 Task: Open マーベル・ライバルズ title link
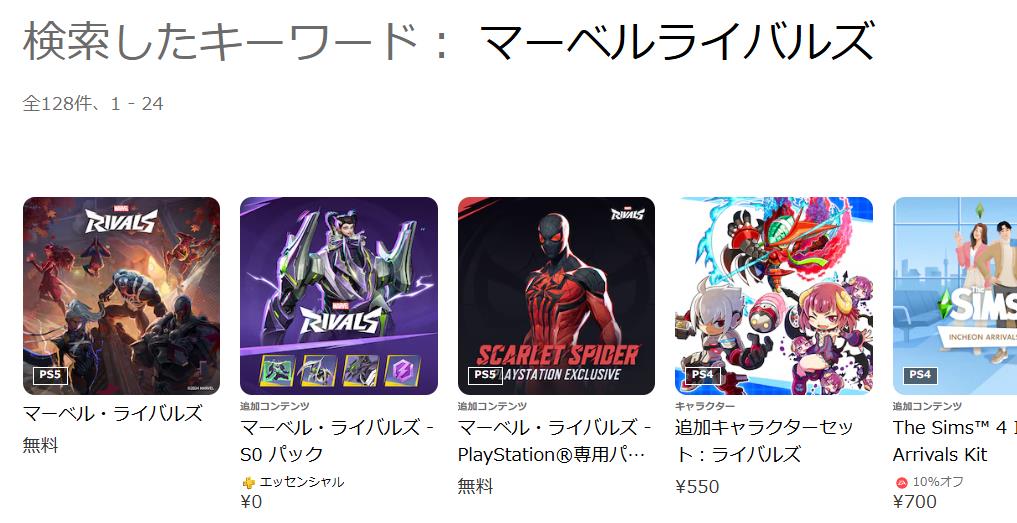[x=113, y=413]
